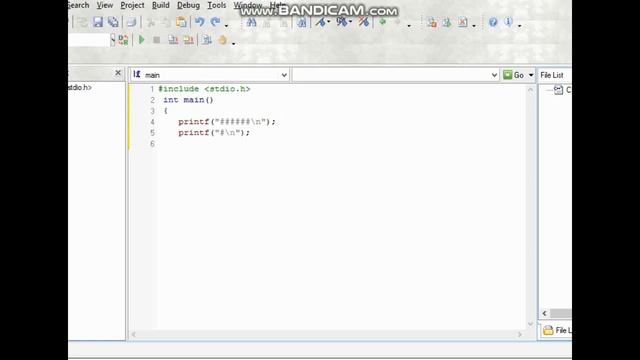Click the Go button
This screenshot has width=640, height=360.
click(x=514, y=75)
